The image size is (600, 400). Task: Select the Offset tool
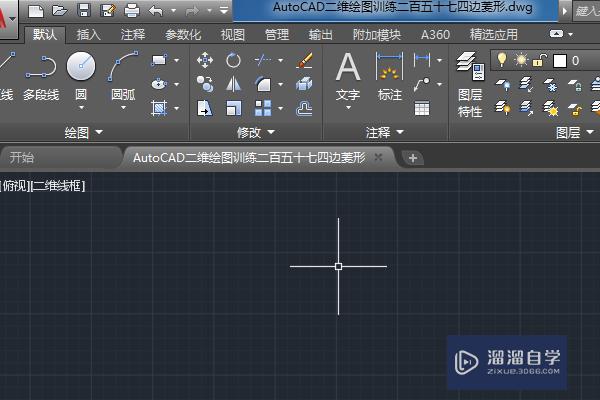[305, 108]
